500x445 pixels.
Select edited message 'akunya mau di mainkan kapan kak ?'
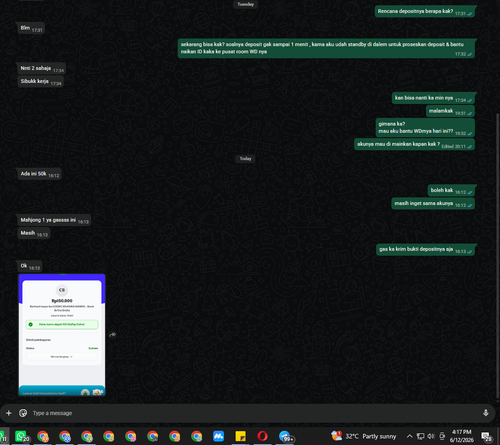point(414,144)
